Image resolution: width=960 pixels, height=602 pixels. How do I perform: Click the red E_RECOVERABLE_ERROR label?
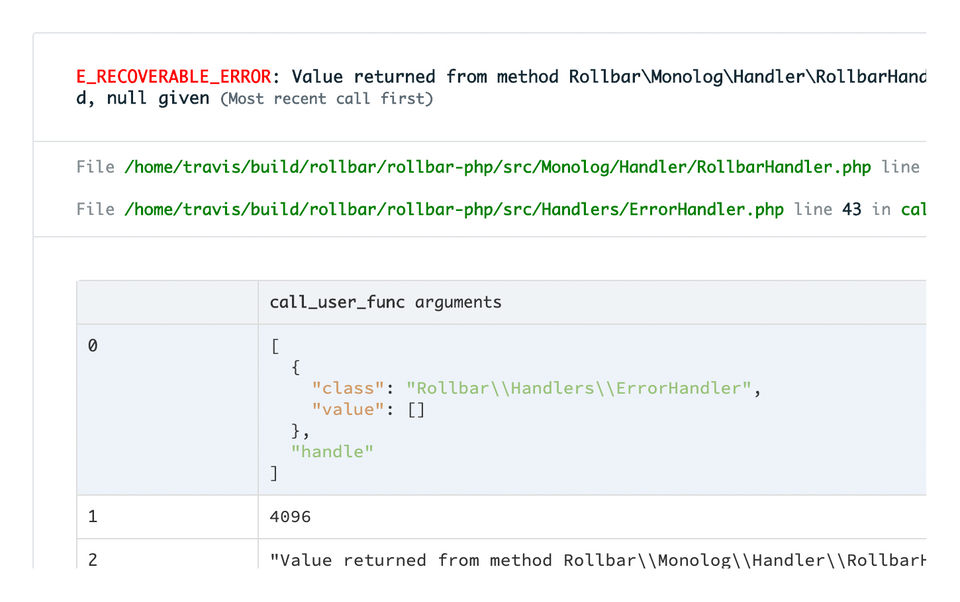point(171,77)
